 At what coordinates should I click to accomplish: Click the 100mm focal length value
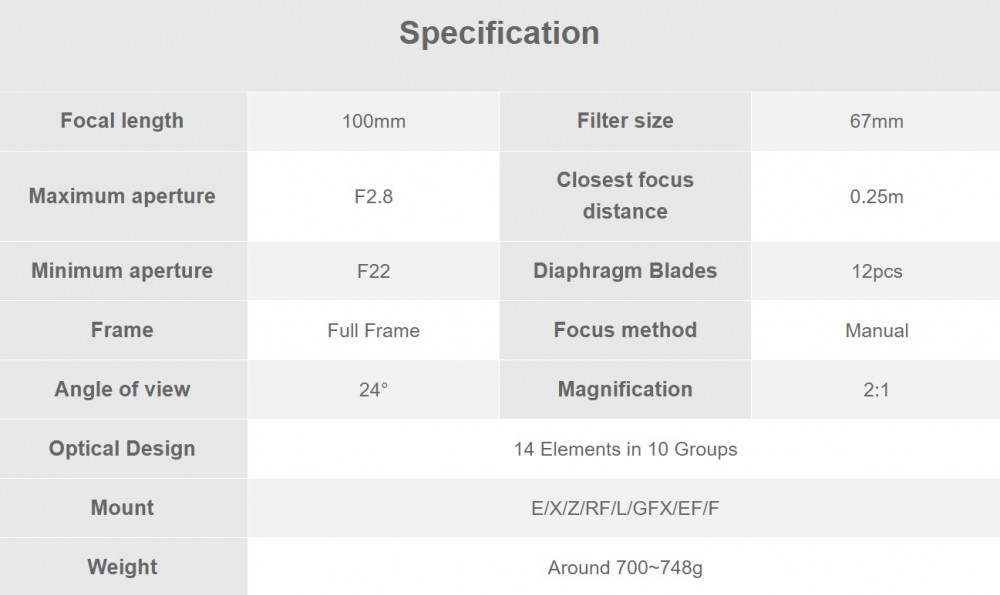point(374,121)
